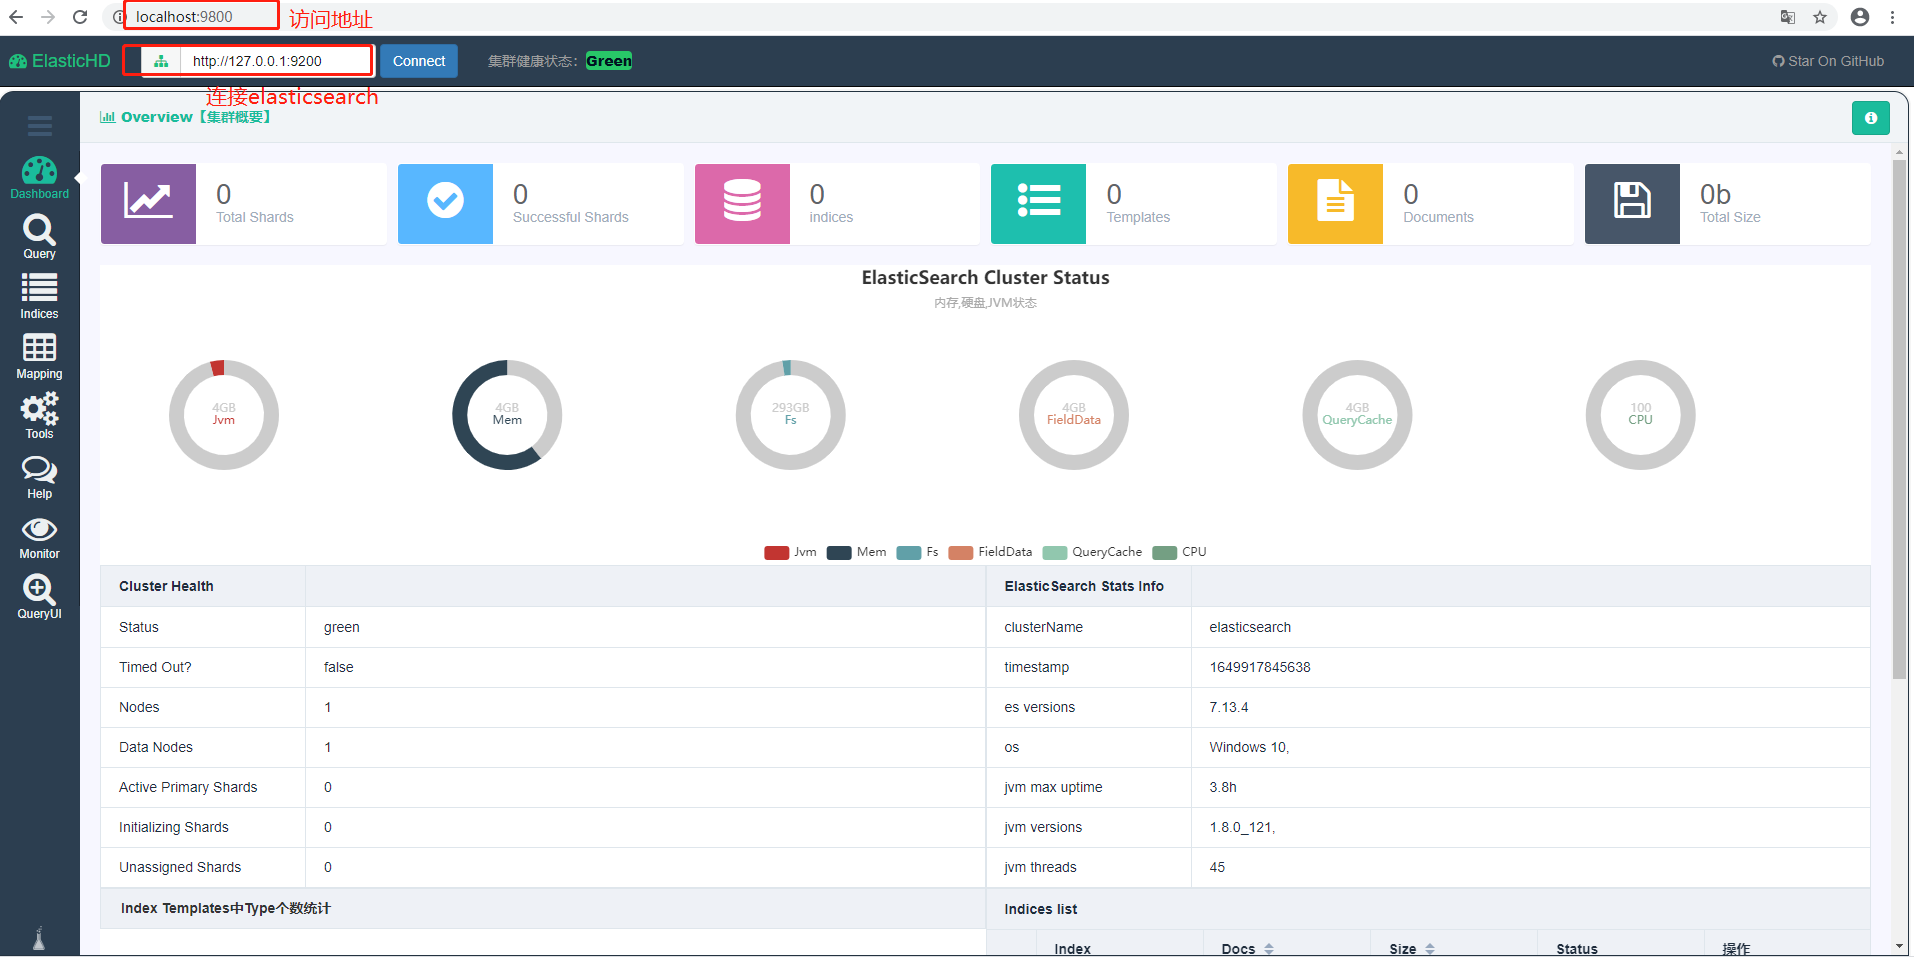This screenshot has height=962, width=1914.
Task: Click the green info button
Action: [1870, 118]
